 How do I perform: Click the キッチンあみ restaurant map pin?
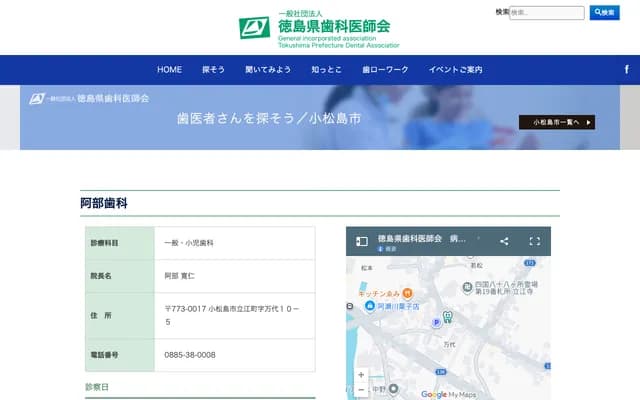coord(407,293)
